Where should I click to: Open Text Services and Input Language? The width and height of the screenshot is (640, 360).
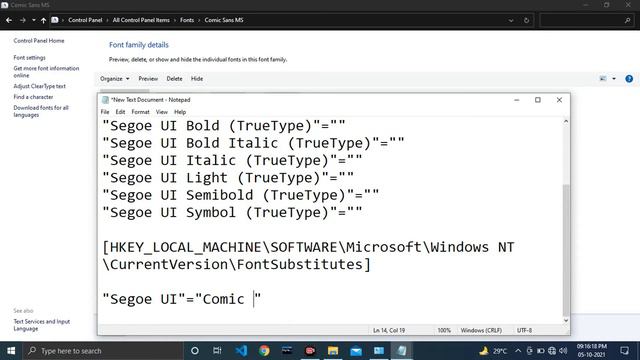[42, 325]
